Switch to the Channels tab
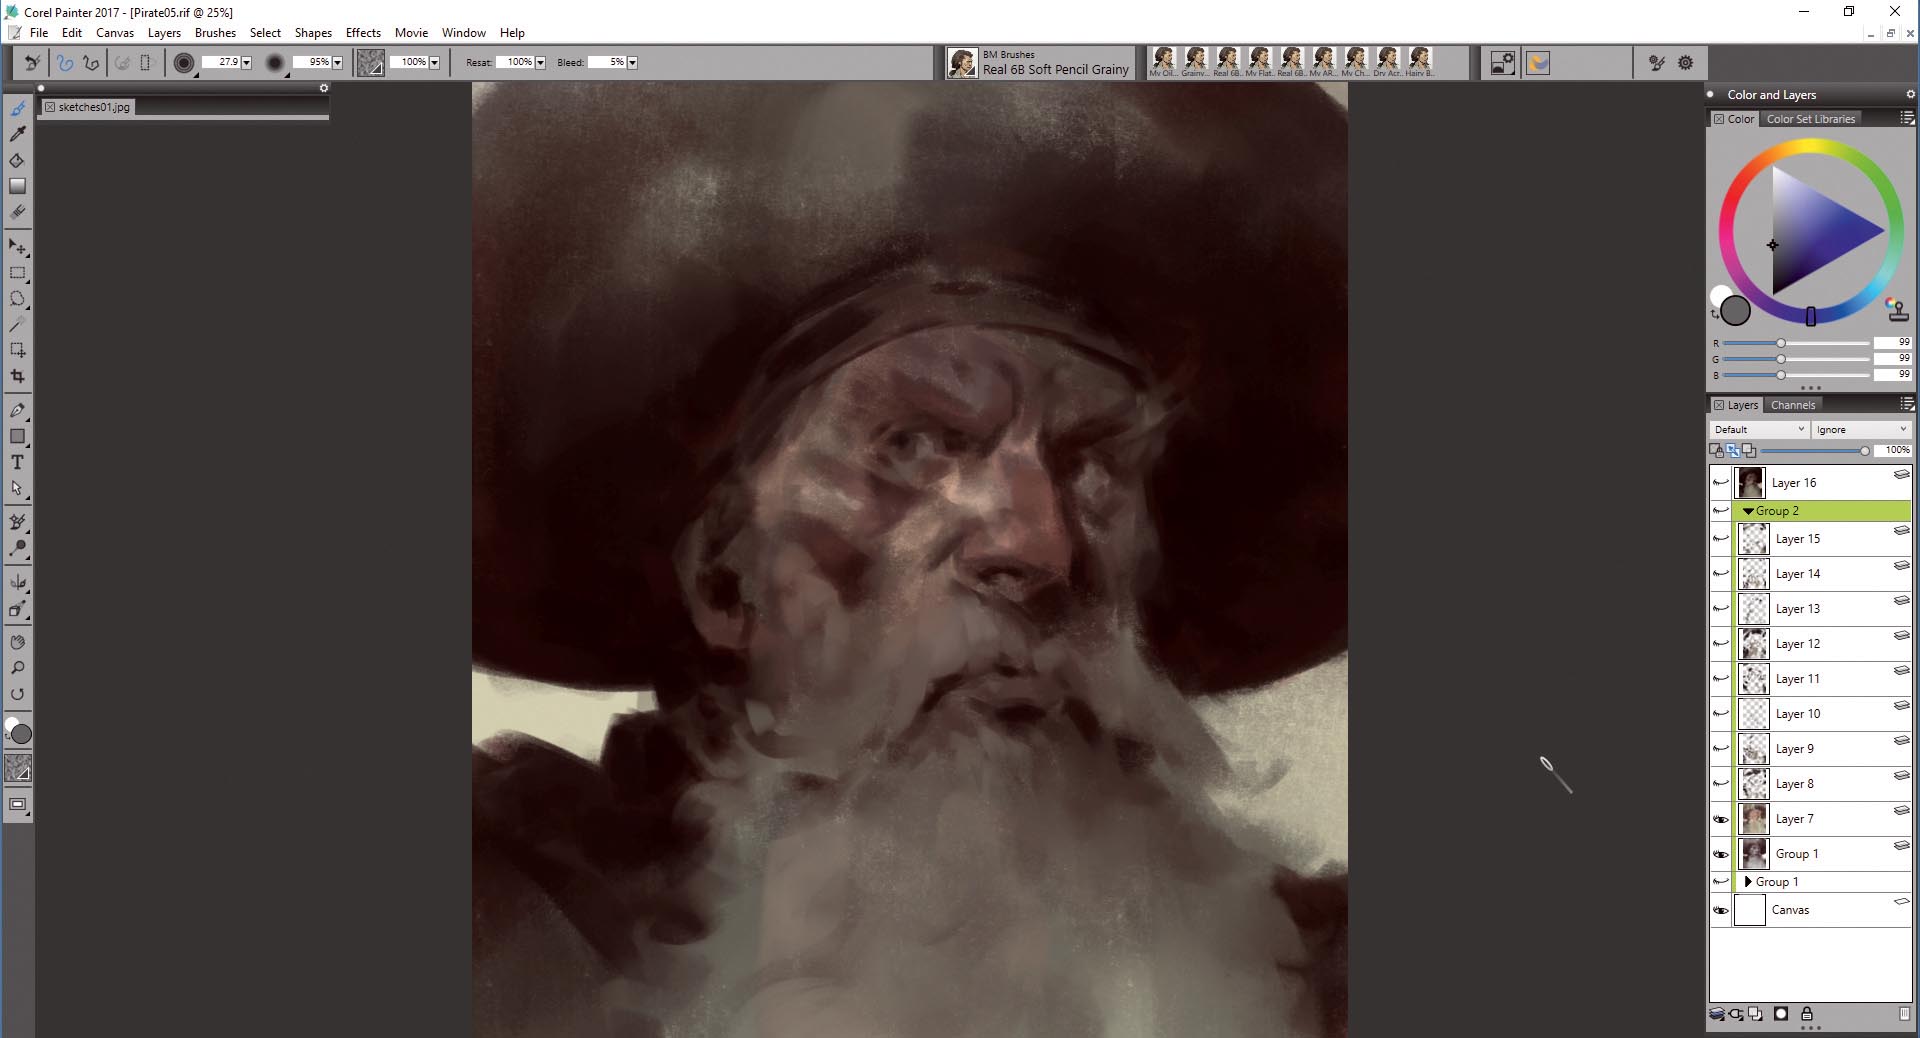1920x1038 pixels. (x=1792, y=405)
